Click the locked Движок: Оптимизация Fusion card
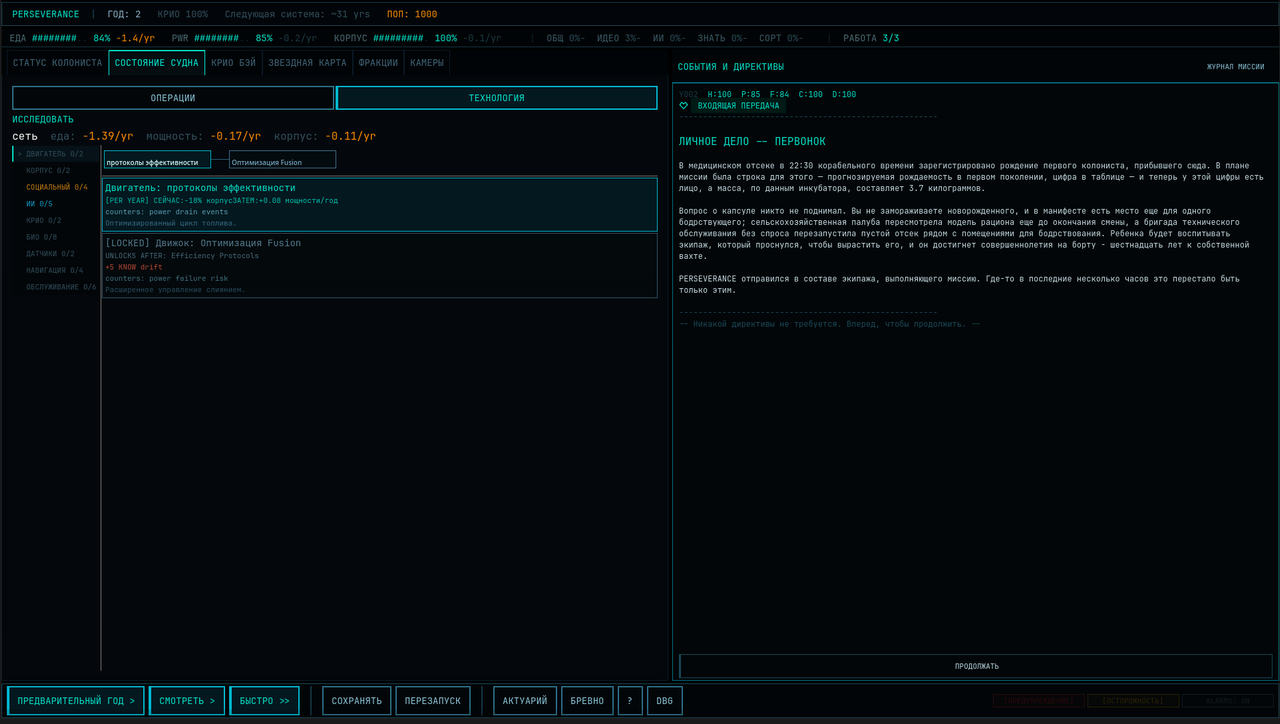 coord(380,266)
